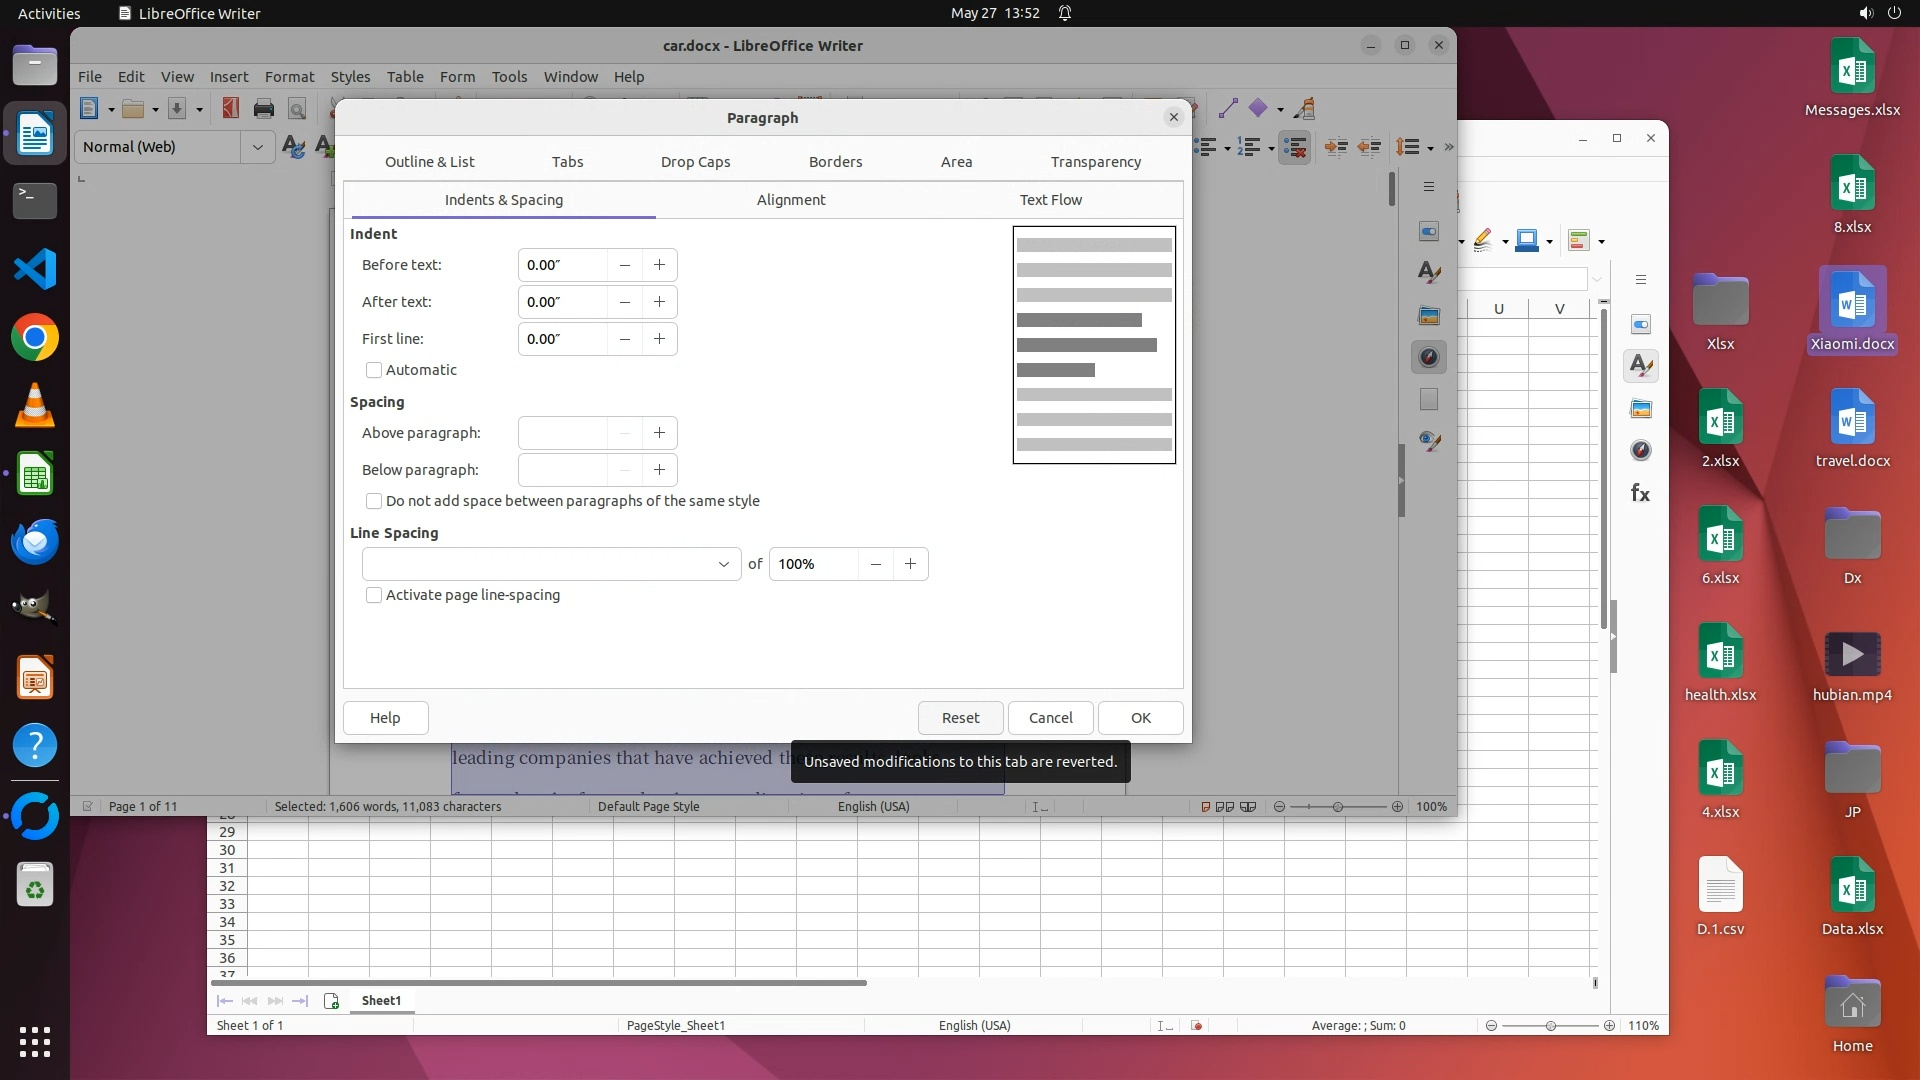Check 'Do not add space between paragraphs'
This screenshot has width=1920, height=1080.
tap(374, 501)
